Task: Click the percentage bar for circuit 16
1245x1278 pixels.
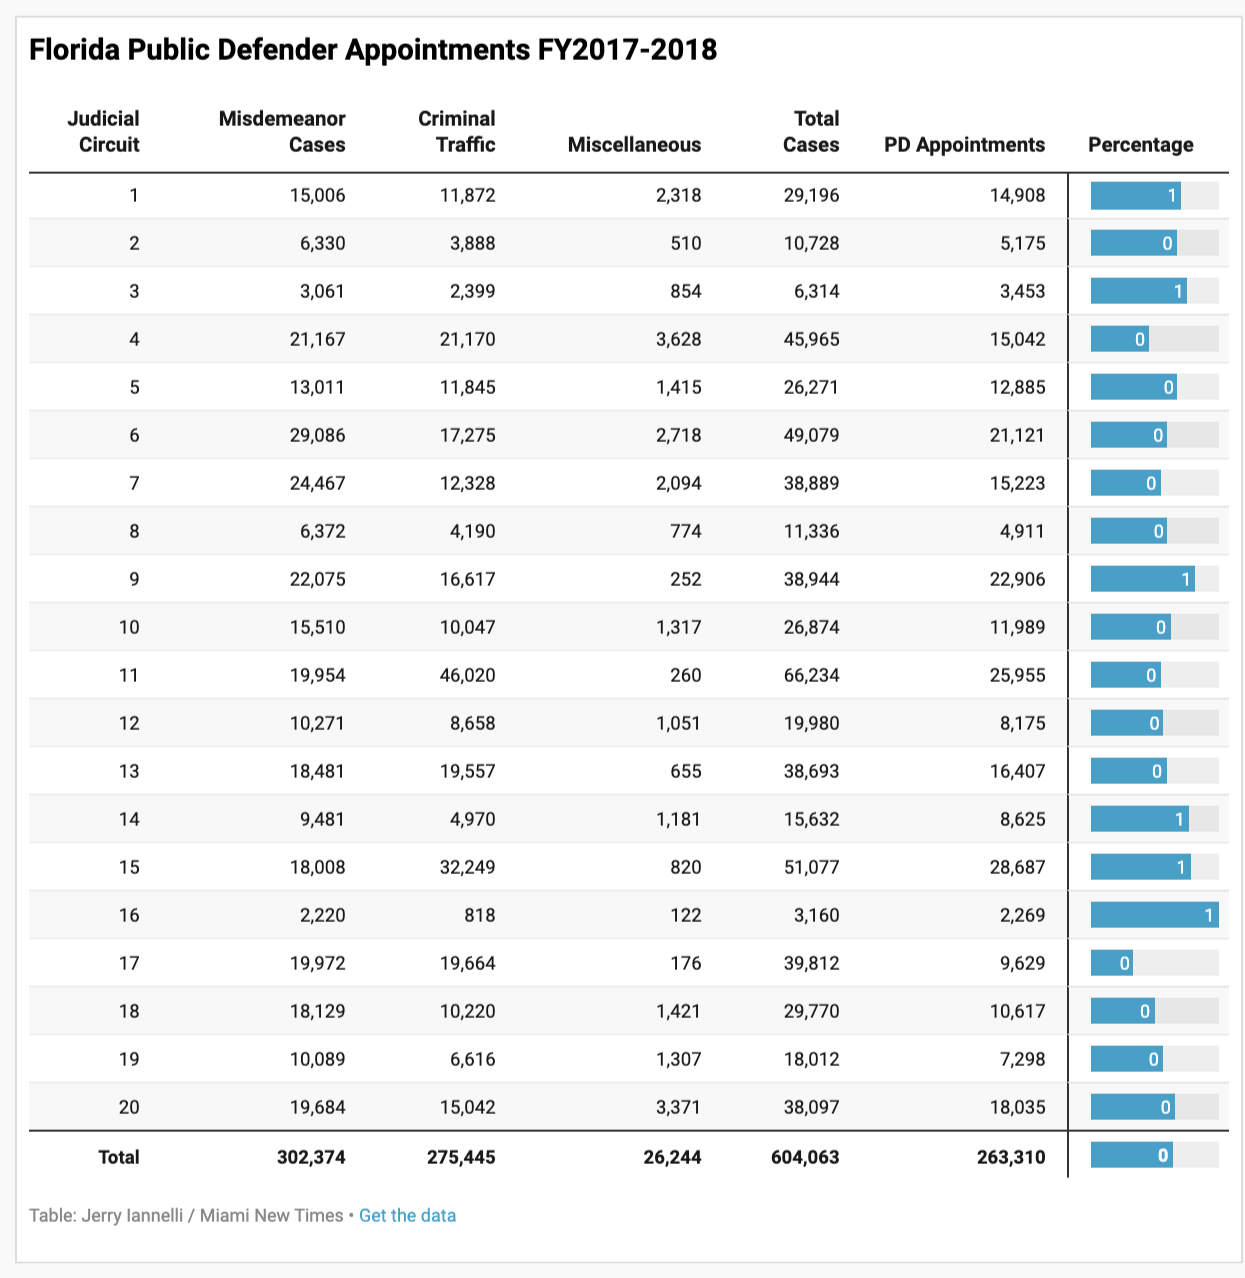Action: [x=1154, y=915]
